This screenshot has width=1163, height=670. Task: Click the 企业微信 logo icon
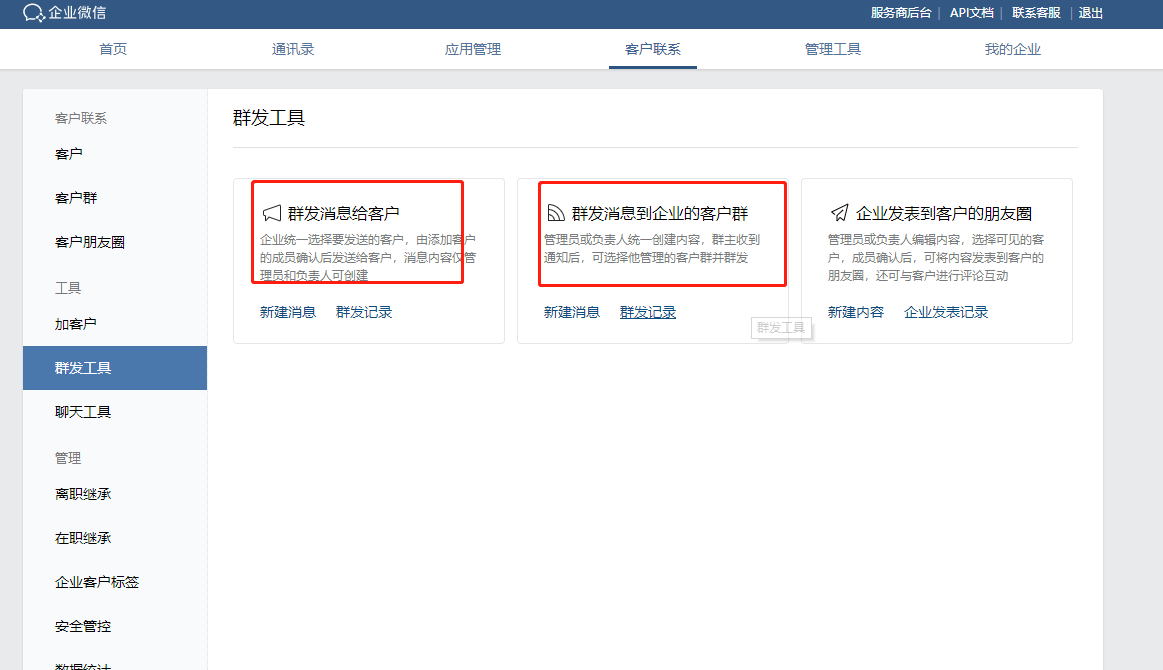[x=33, y=13]
